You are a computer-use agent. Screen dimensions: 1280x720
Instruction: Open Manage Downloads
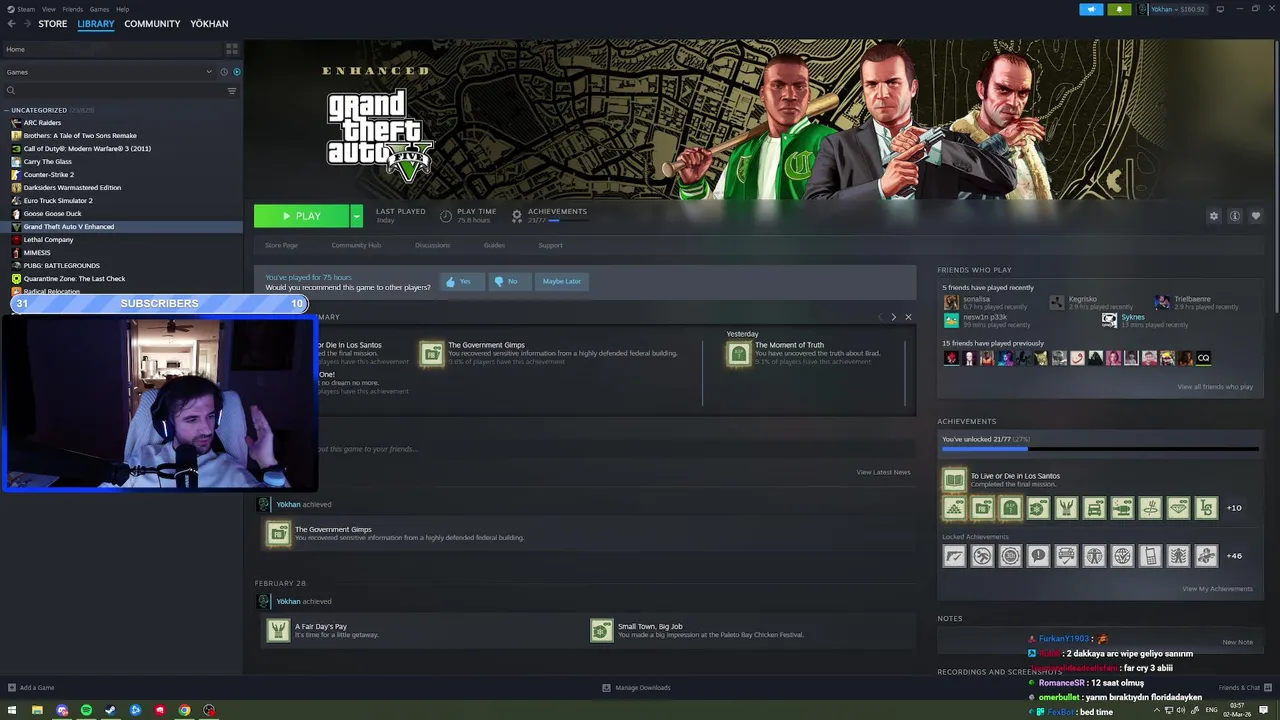pos(636,688)
